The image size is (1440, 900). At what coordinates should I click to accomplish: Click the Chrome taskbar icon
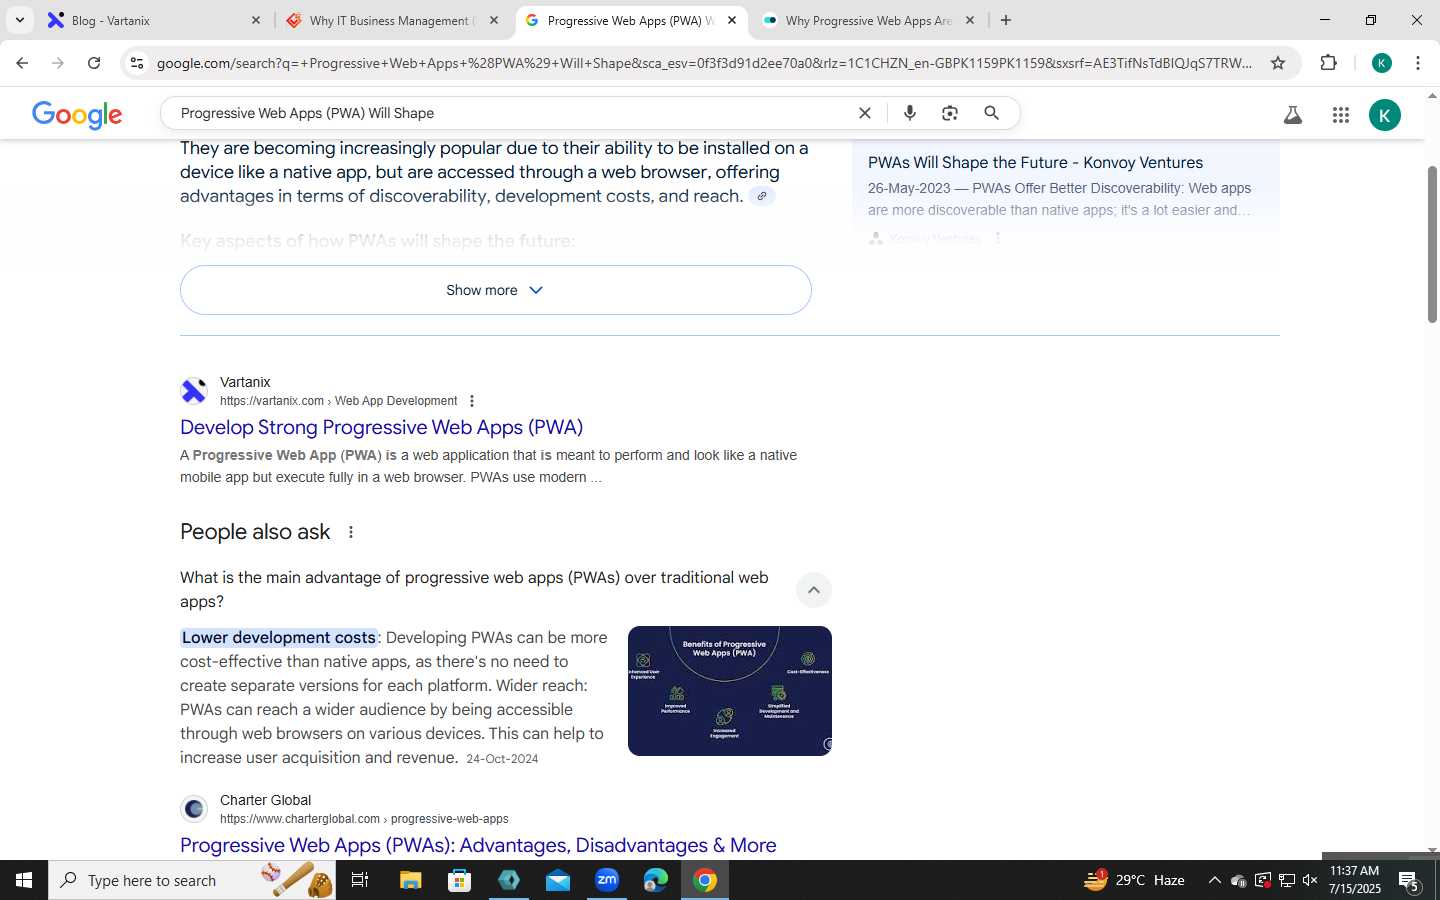click(705, 880)
